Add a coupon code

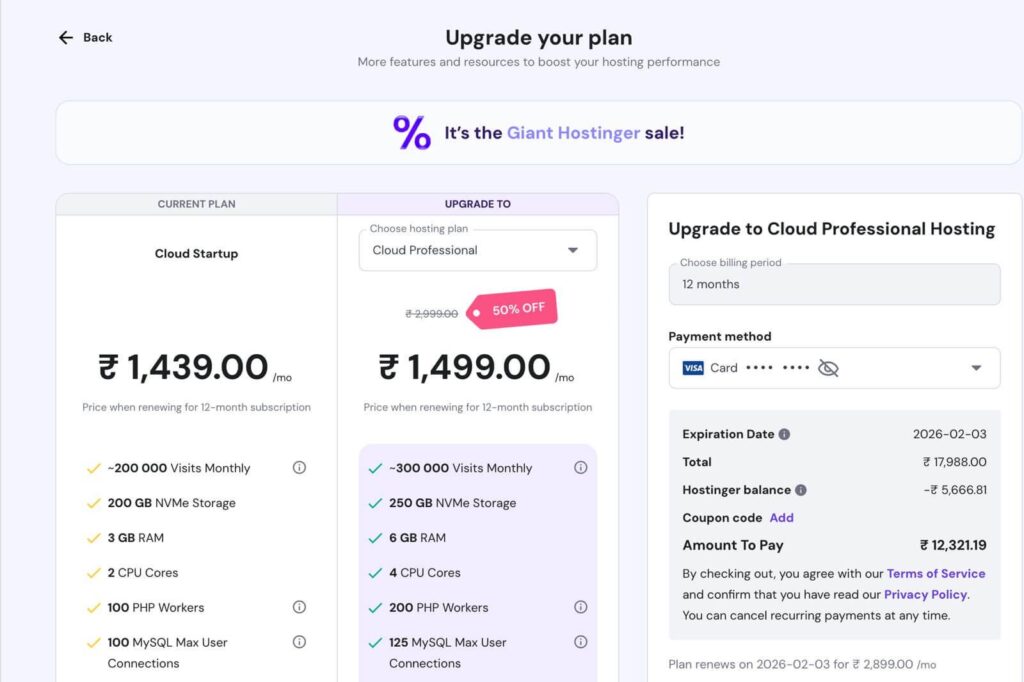pos(781,518)
